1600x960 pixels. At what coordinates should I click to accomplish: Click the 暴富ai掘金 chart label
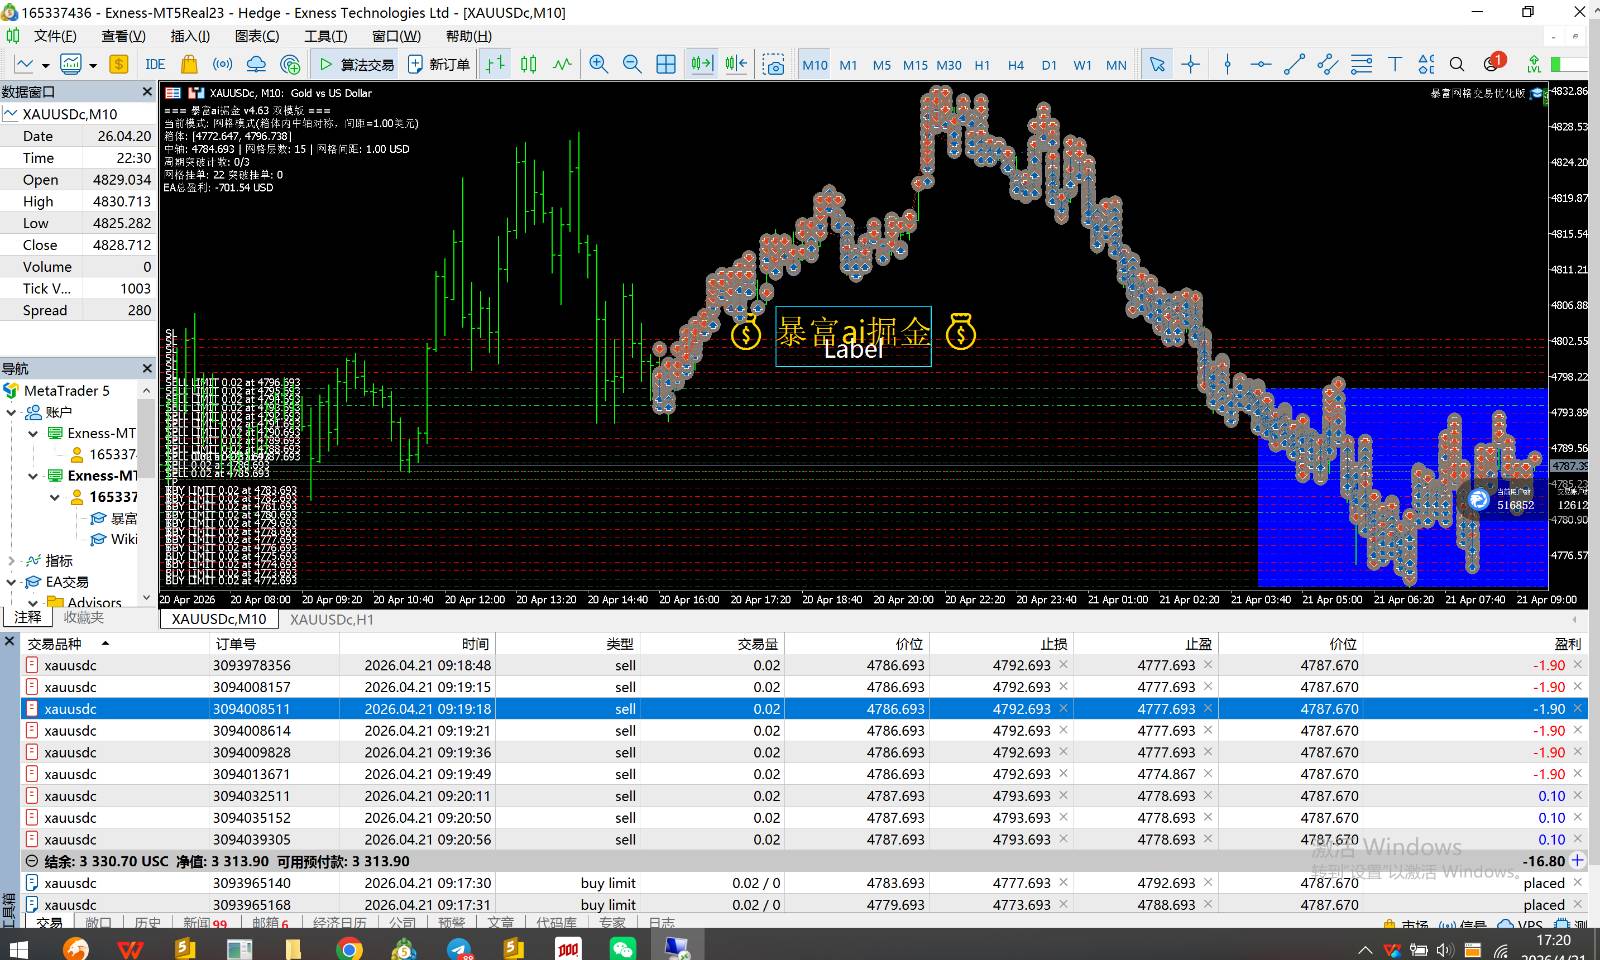click(853, 336)
